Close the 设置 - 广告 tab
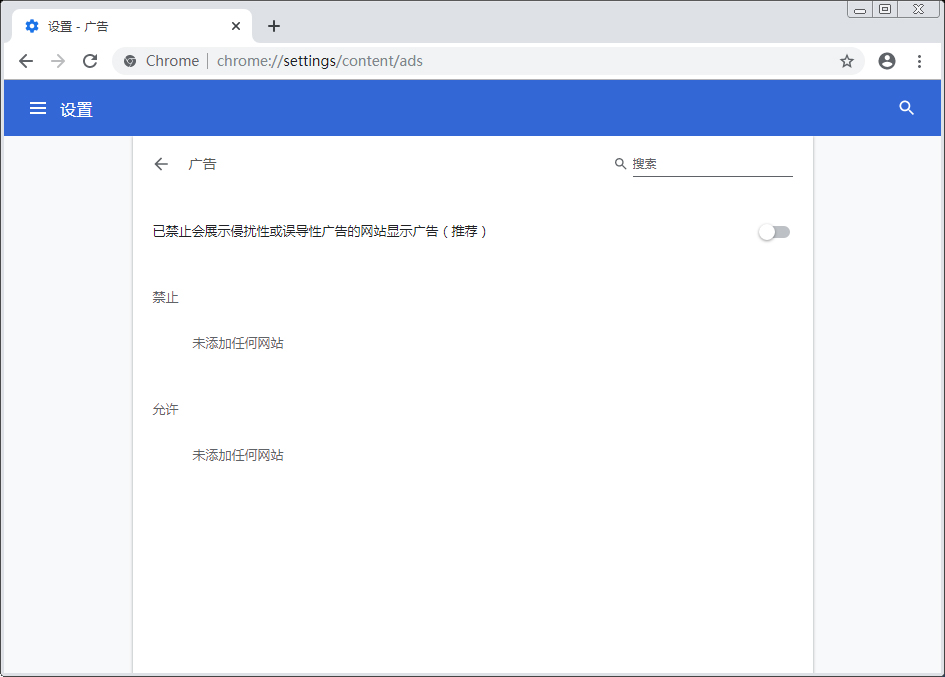Image resolution: width=945 pixels, height=677 pixels. click(235, 26)
